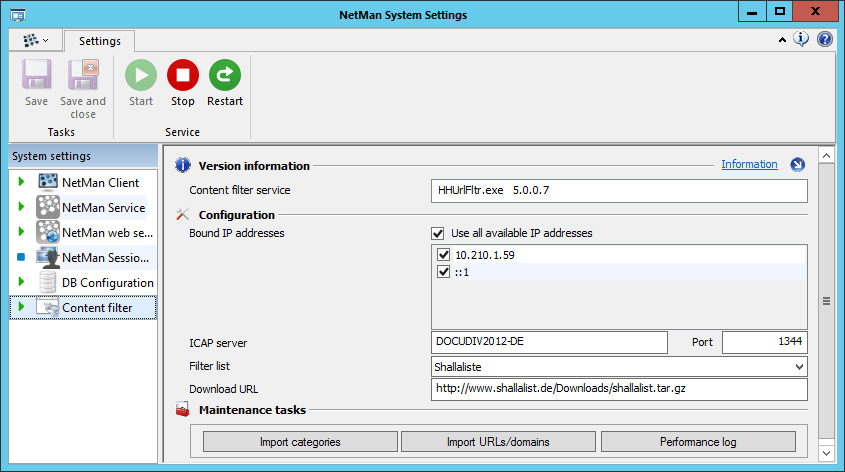Collapse the ribbon with the up chevron
The image size is (845, 472).
tap(782, 40)
